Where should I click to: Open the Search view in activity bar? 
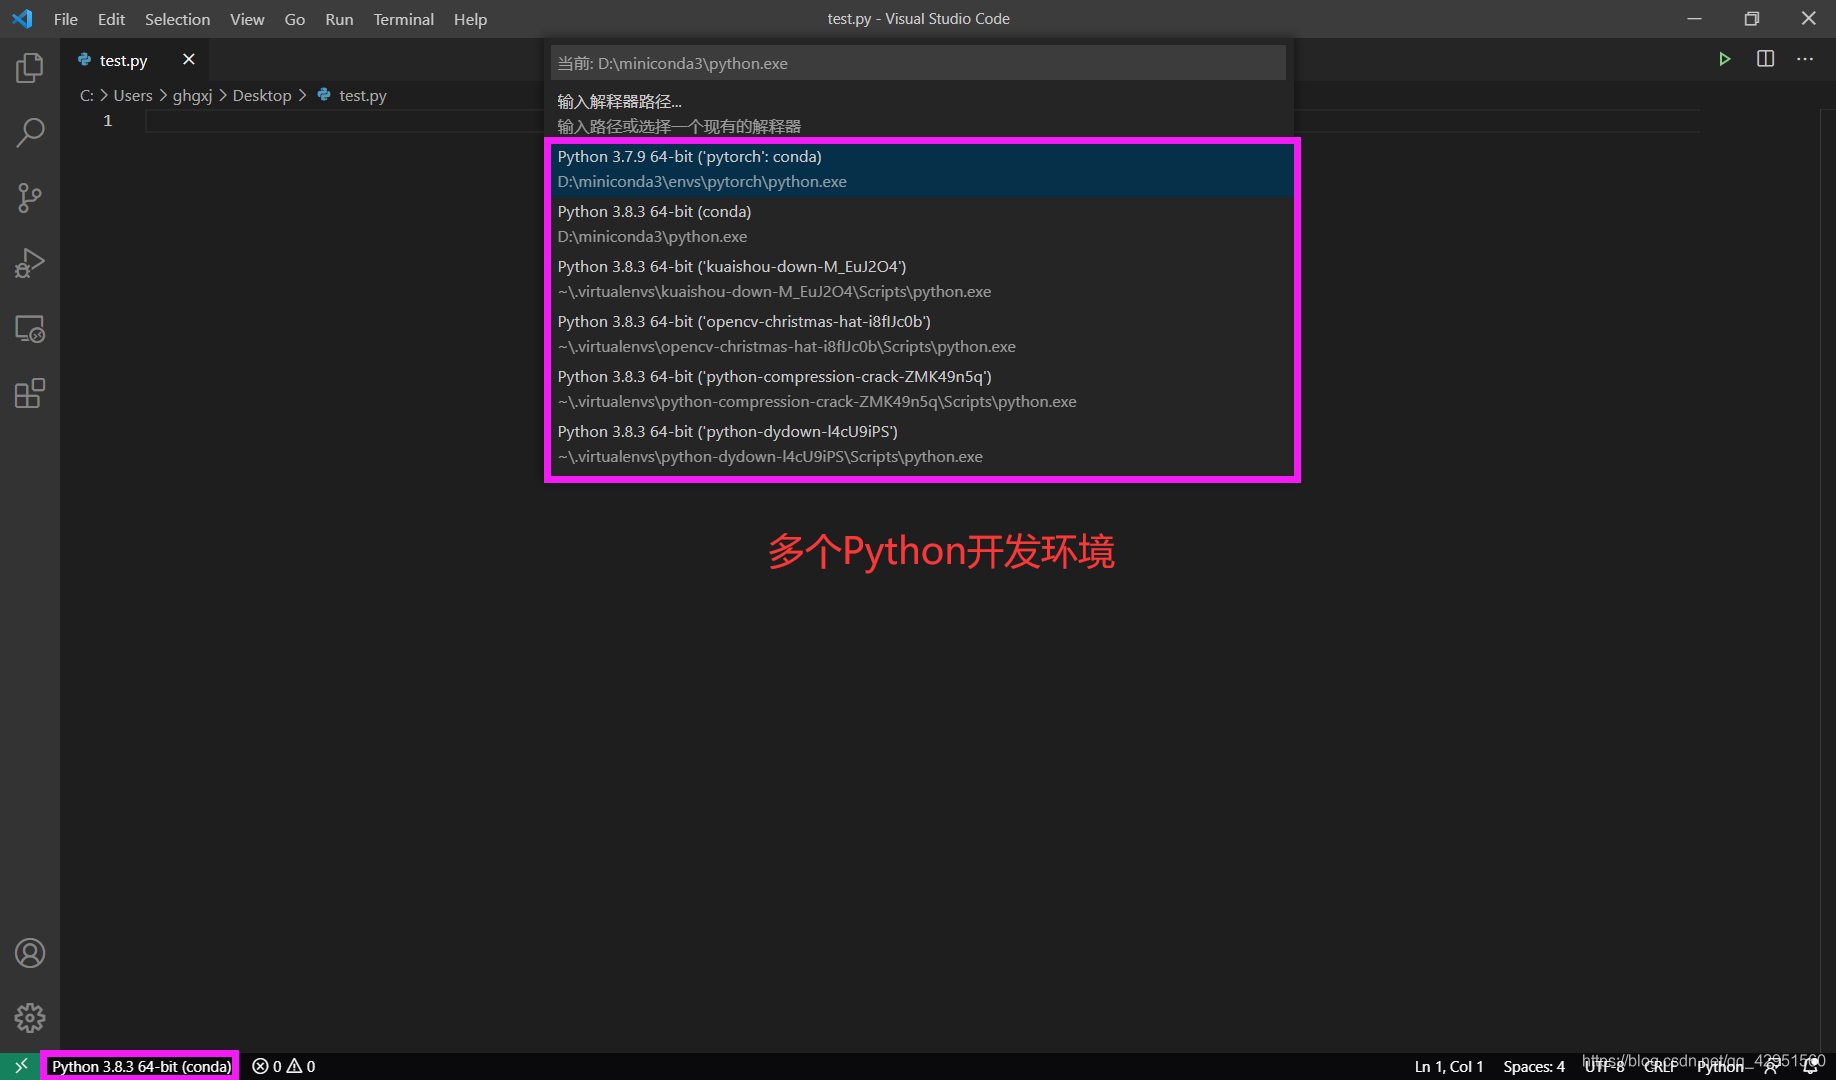(30, 132)
